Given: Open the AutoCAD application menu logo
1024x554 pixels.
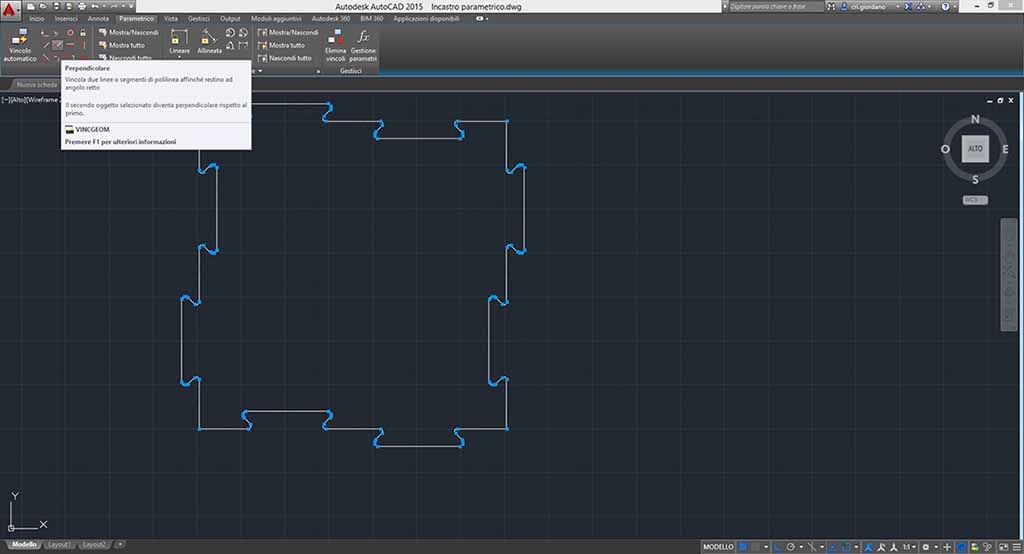Looking at the screenshot, I should click(8, 10).
